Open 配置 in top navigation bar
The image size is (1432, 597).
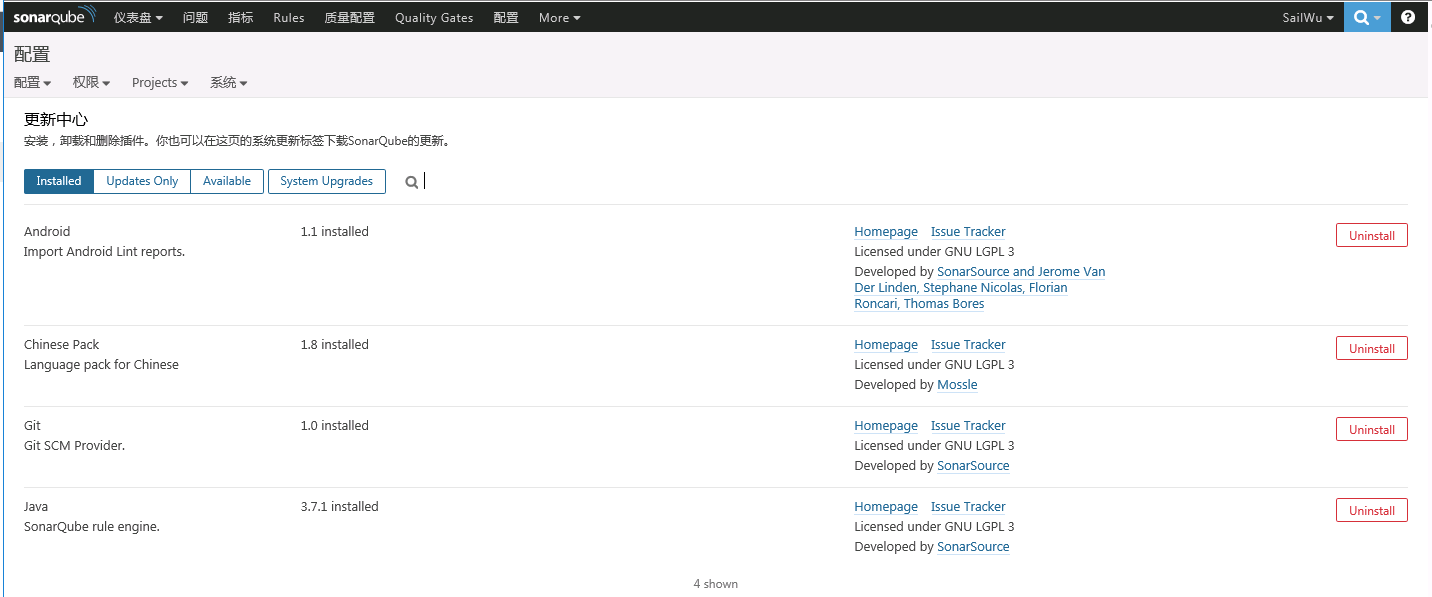(x=506, y=18)
